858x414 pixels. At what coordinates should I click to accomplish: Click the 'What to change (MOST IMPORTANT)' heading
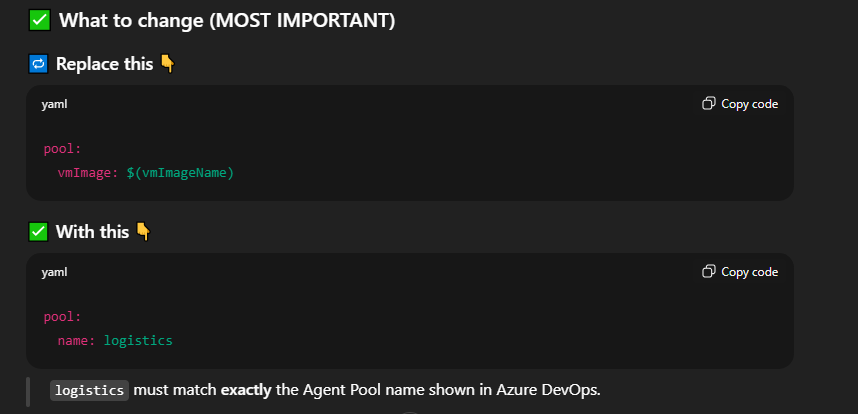click(x=227, y=20)
